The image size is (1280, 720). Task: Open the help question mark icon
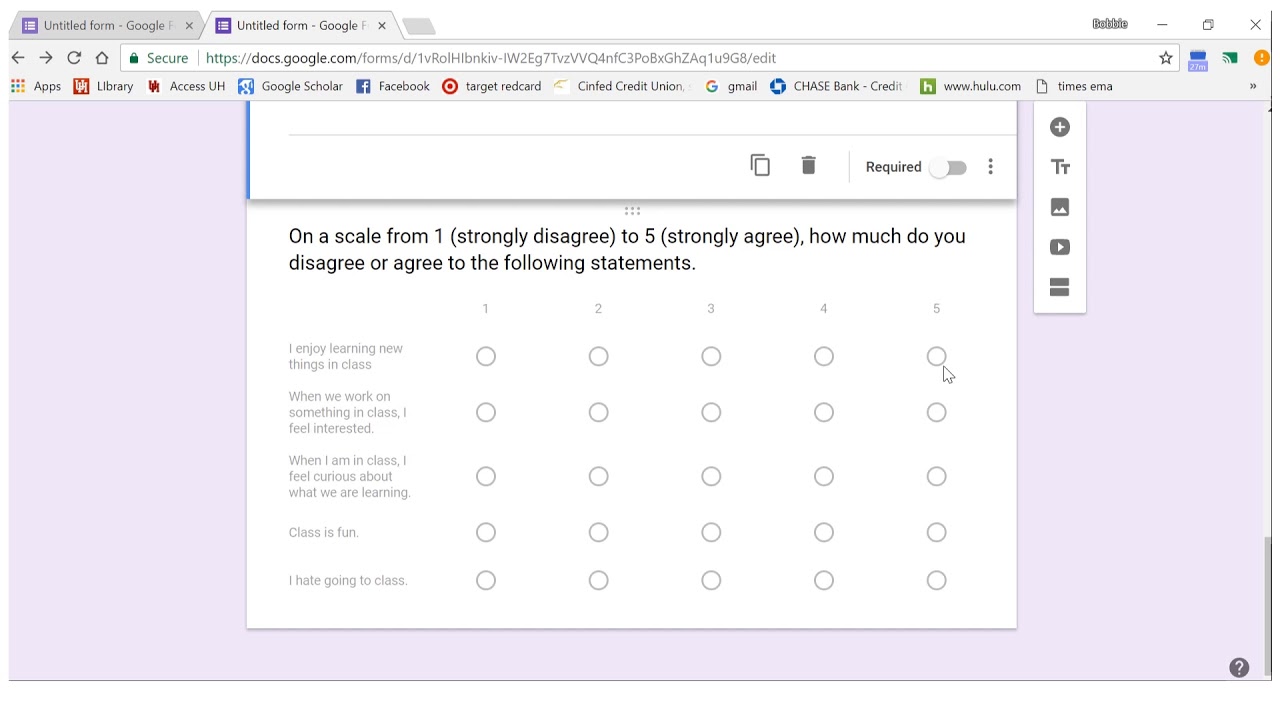click(x=1239, y=668)
